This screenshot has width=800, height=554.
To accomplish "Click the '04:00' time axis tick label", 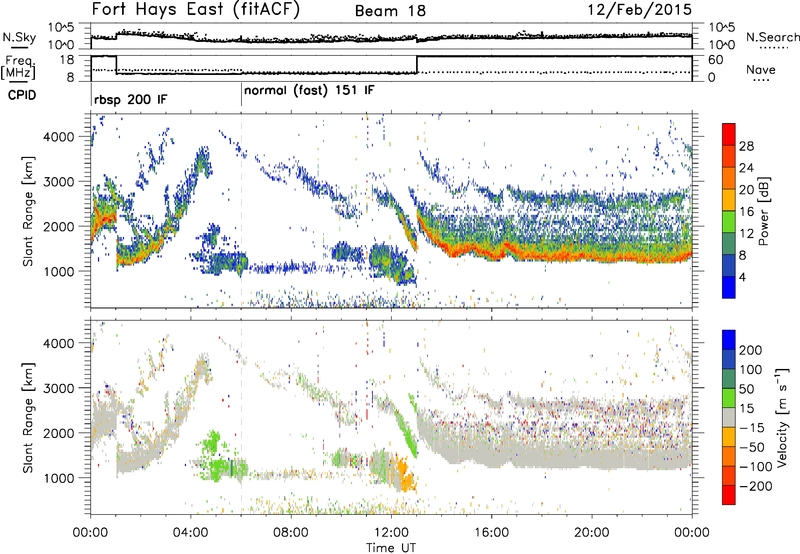I will 191,532.
